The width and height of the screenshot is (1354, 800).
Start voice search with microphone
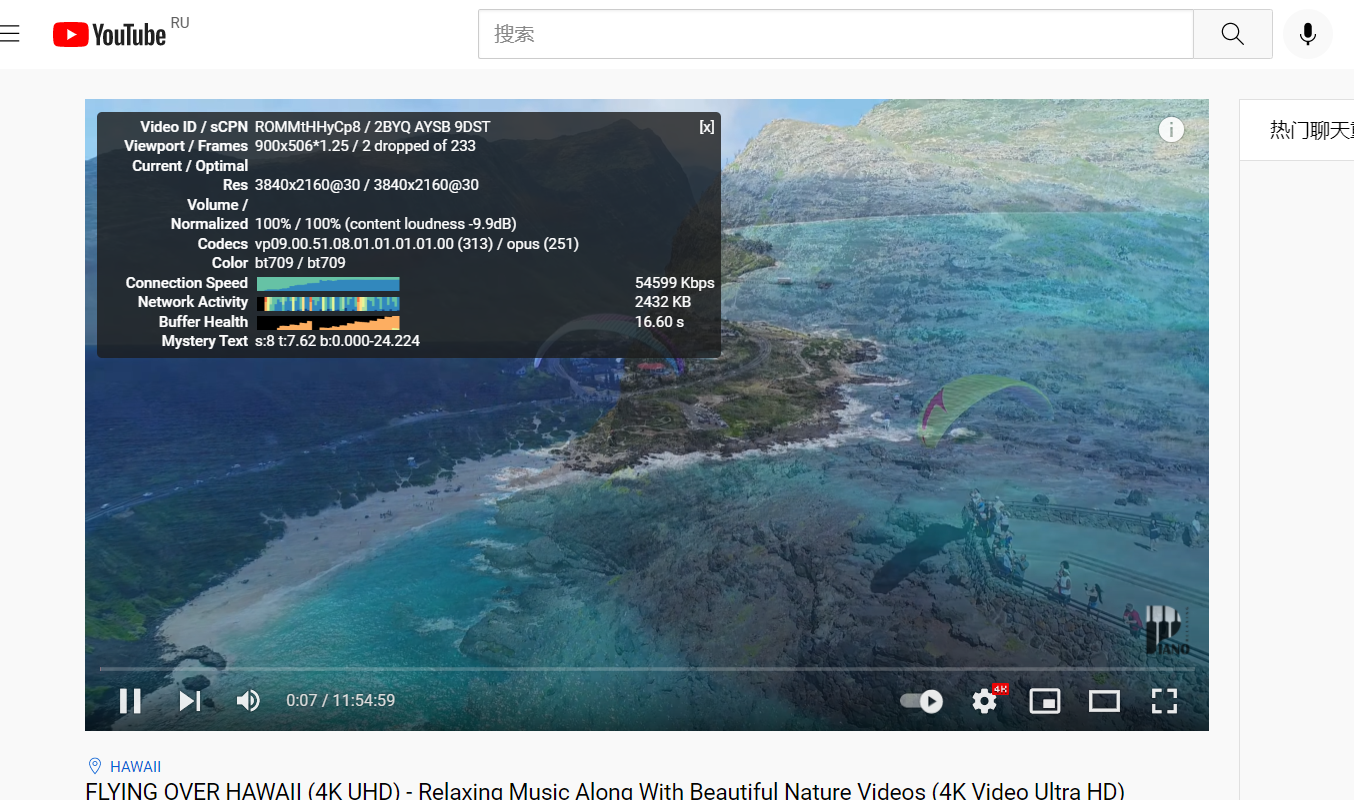1307,34
